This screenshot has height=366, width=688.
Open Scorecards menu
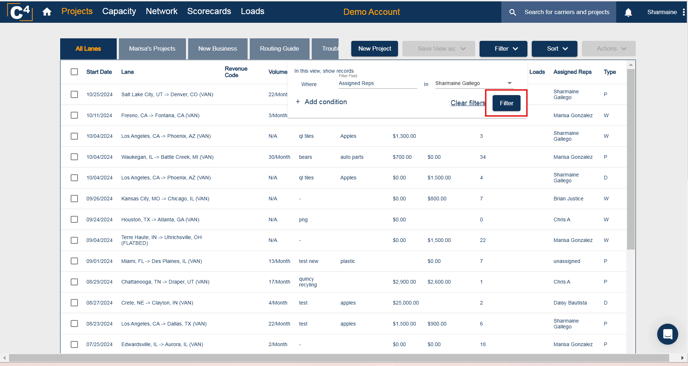tap(209, 11)
